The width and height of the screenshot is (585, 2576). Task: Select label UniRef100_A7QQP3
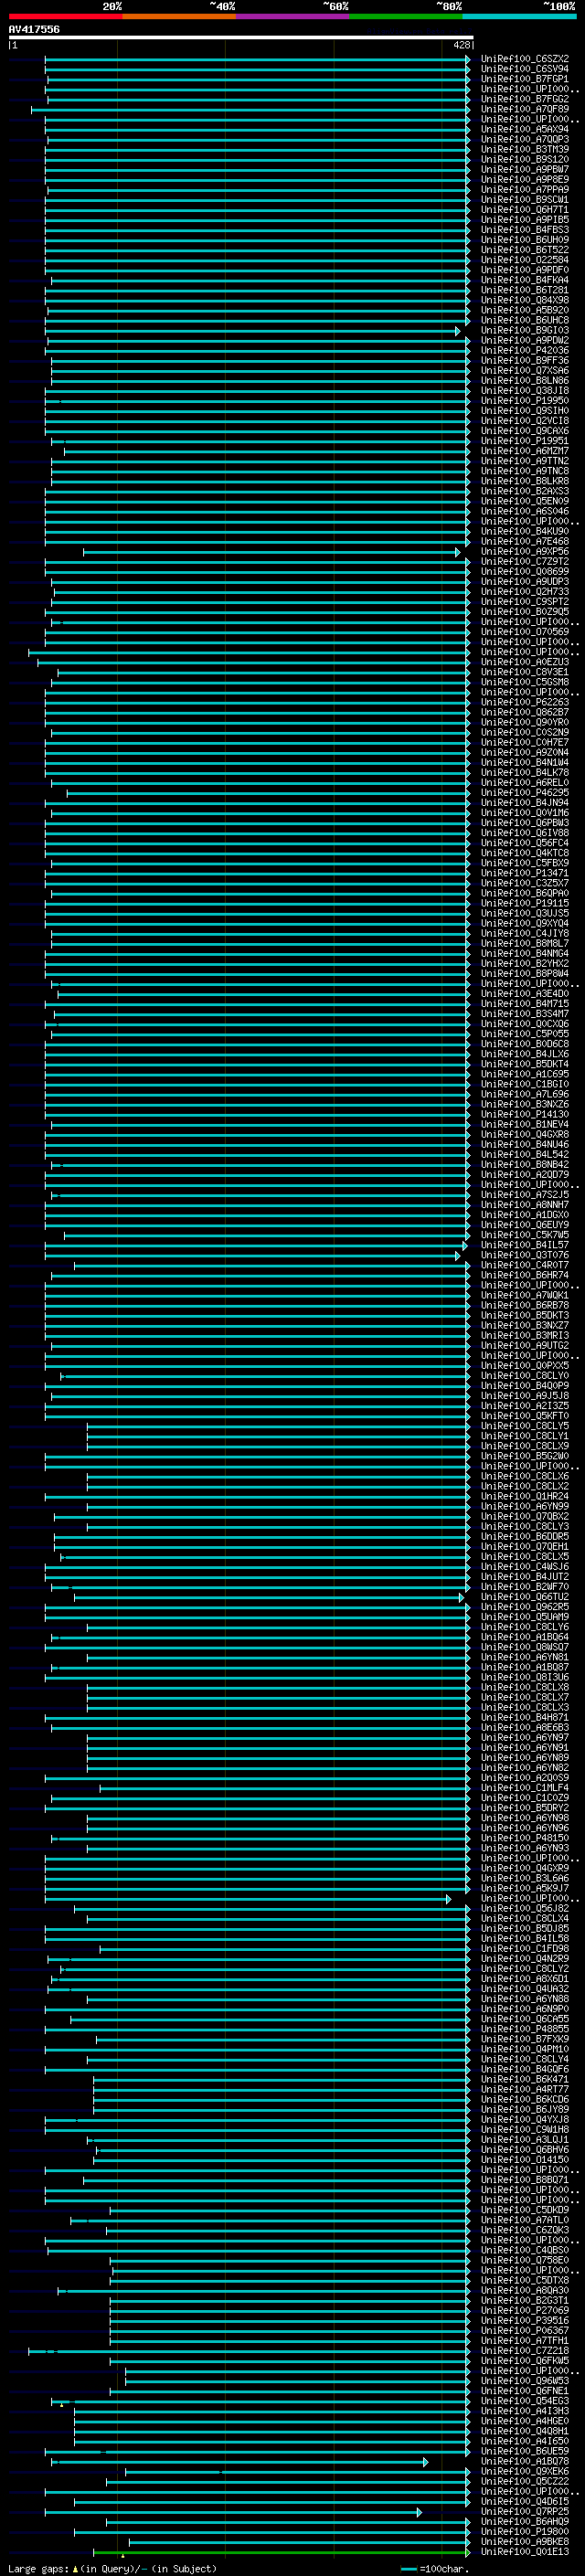click(525, 139)
